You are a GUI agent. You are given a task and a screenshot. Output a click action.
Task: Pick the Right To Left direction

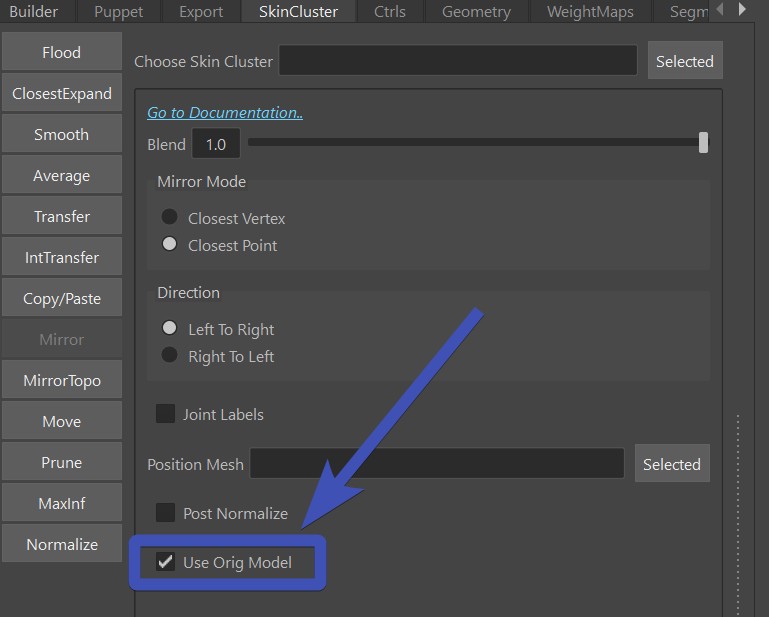pos(170,355)
